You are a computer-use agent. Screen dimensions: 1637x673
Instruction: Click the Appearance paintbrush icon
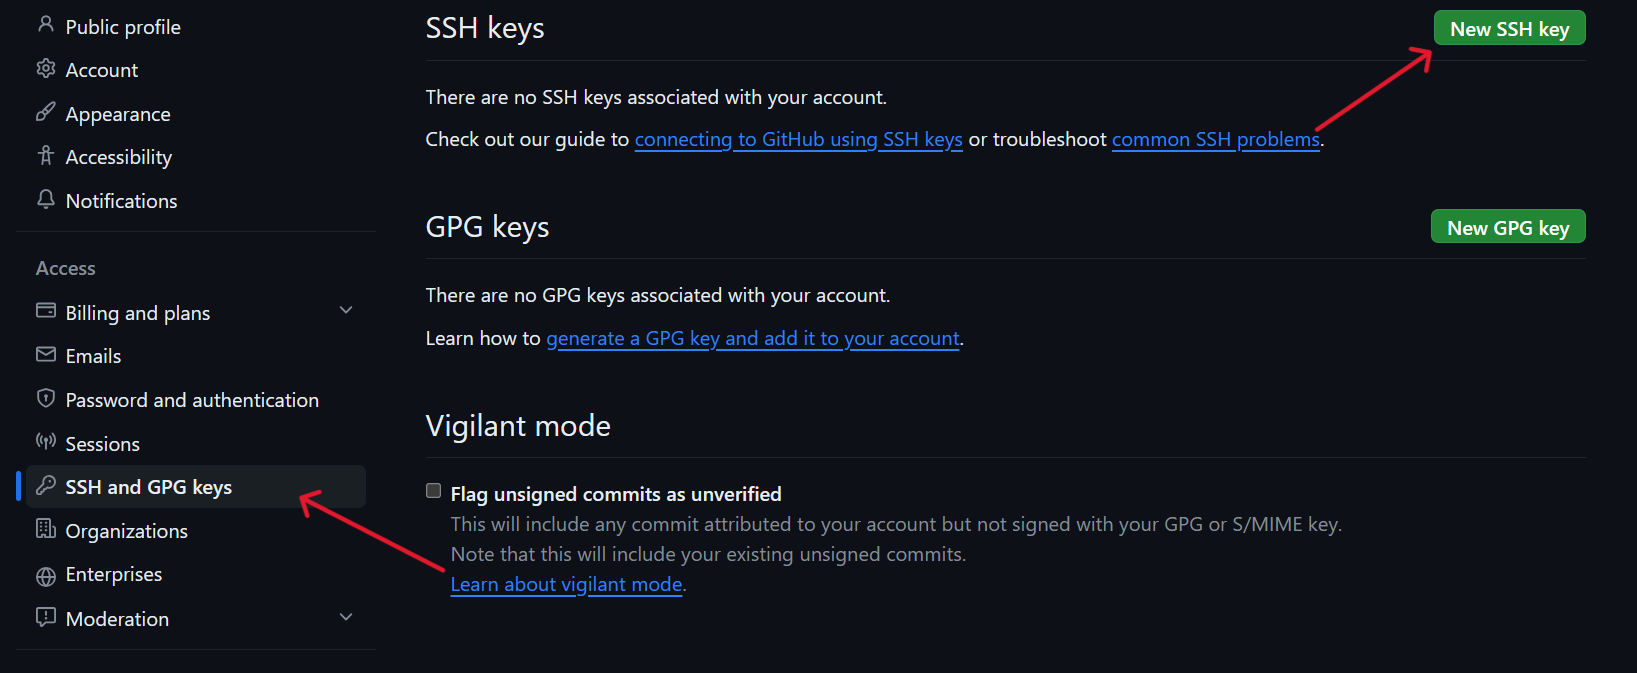coord(46,112)
